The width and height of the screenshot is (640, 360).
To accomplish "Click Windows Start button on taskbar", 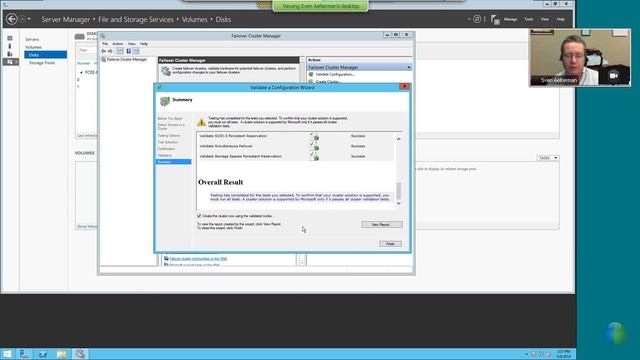I will tap(7, 354).
